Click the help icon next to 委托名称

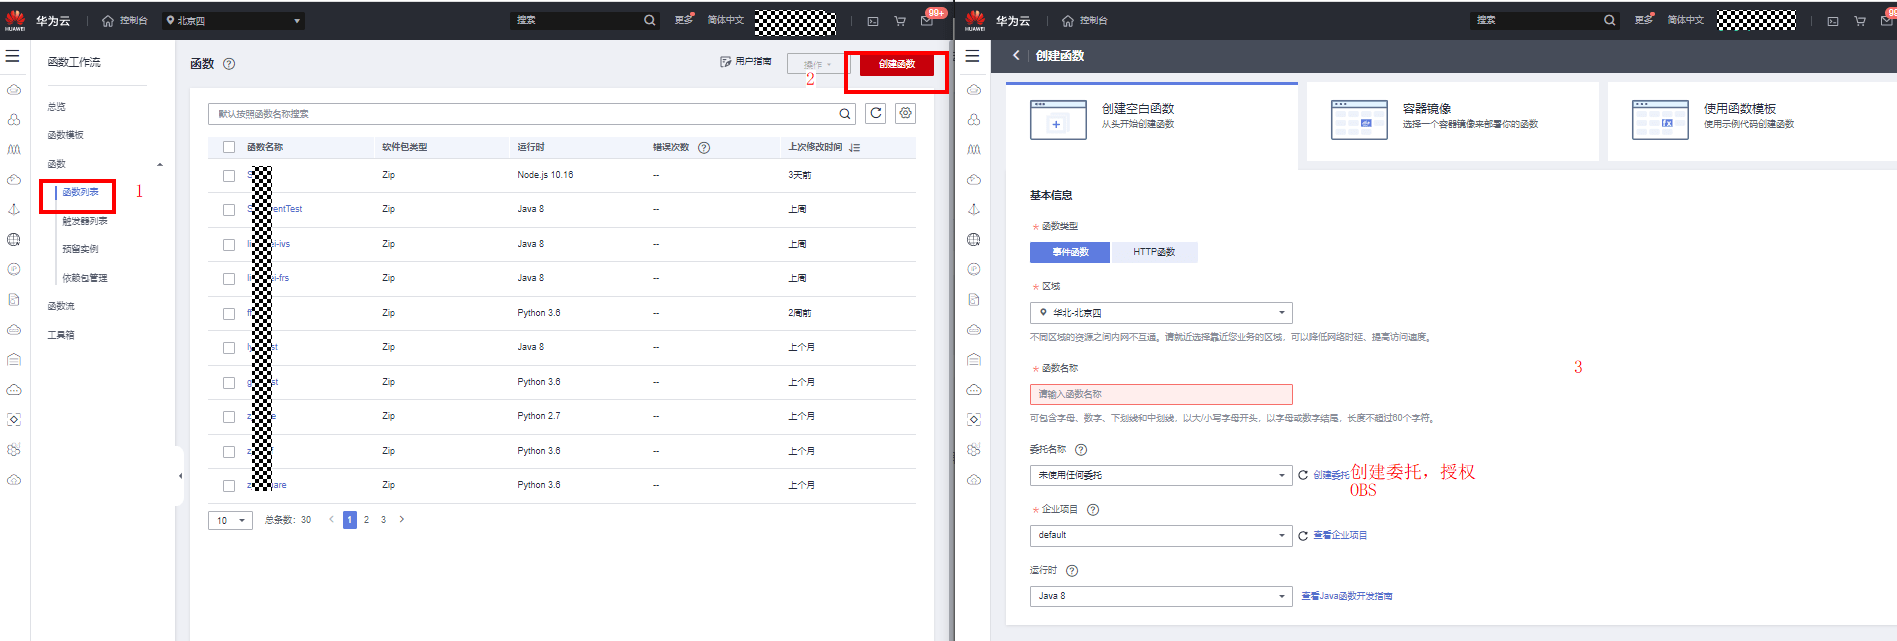[1081, 450]
